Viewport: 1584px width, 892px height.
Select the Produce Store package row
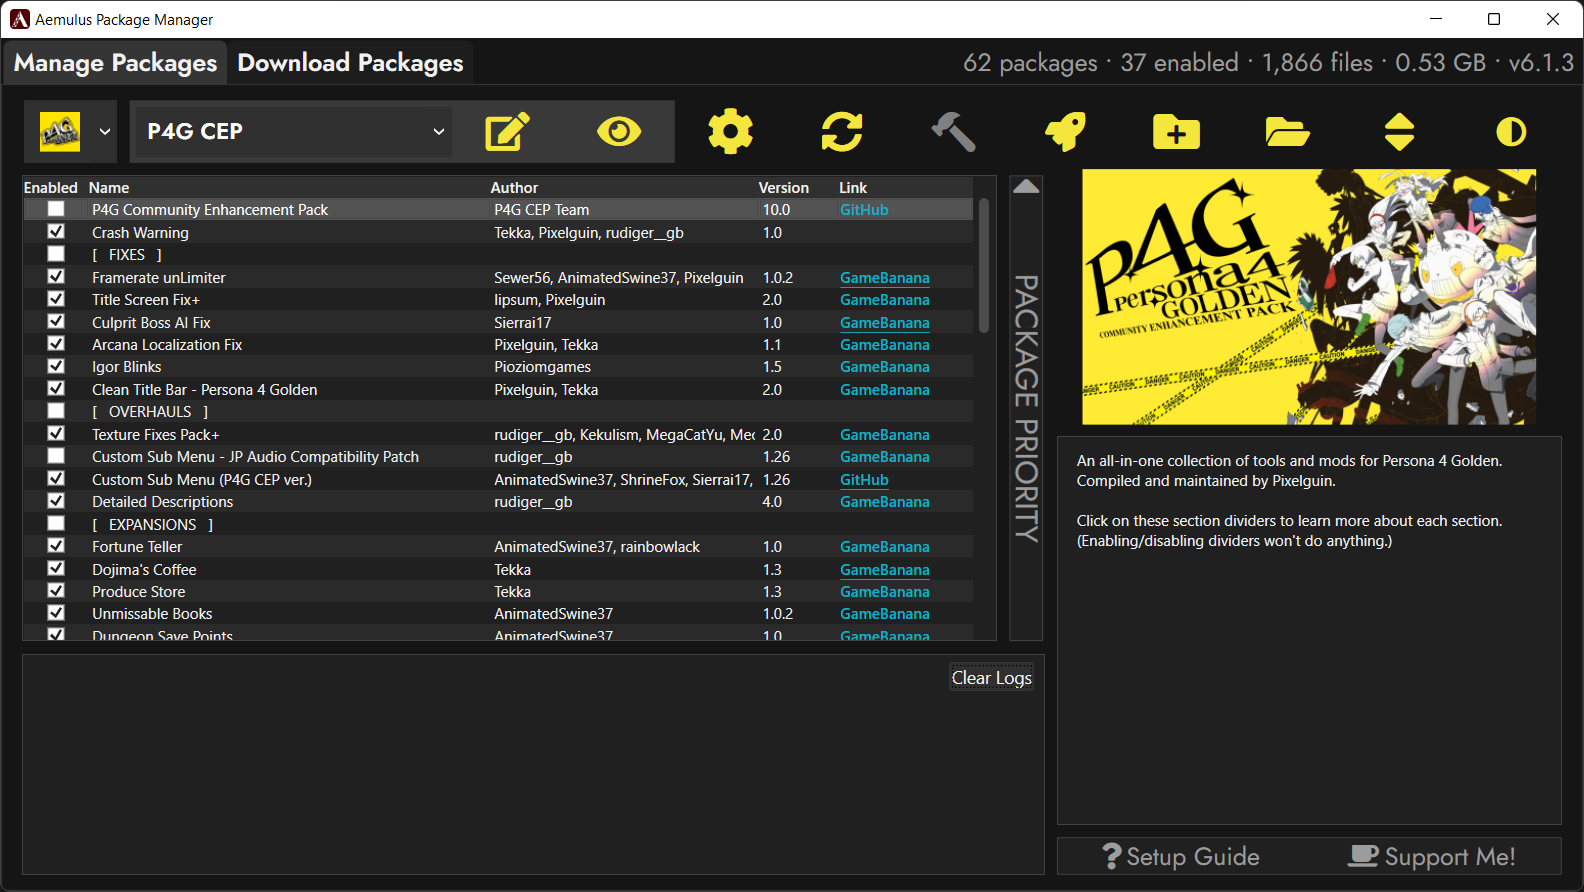pos(498,592)
